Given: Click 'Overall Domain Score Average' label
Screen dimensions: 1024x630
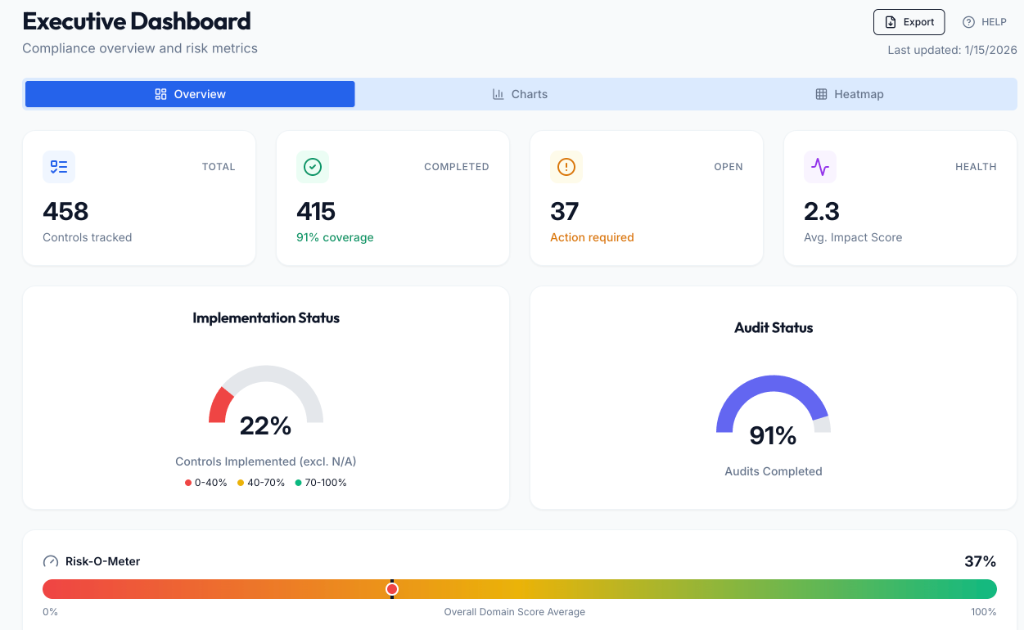Looking at the screenshot, I should tap(515, 612).
